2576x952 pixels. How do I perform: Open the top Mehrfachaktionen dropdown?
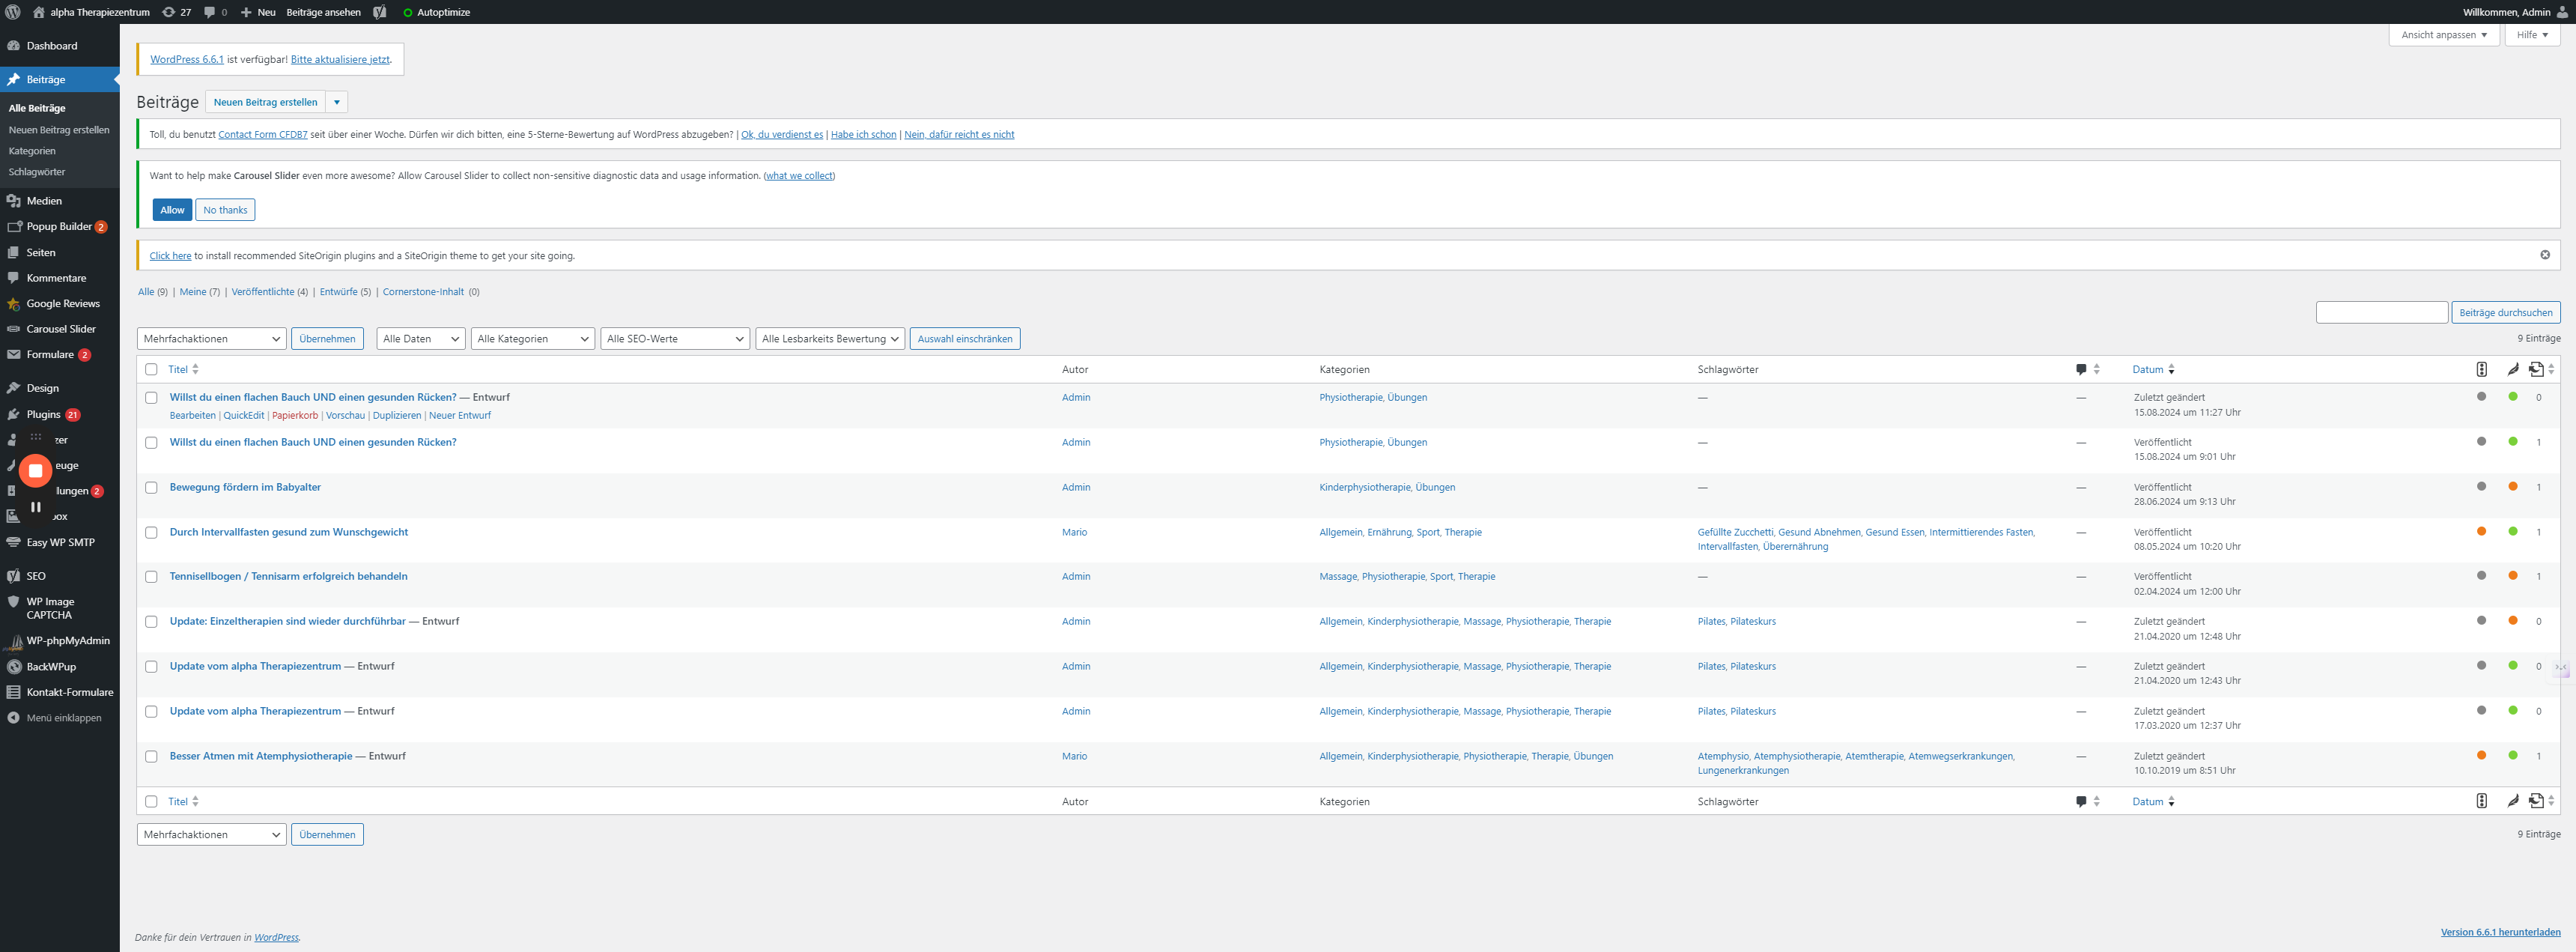211,339
